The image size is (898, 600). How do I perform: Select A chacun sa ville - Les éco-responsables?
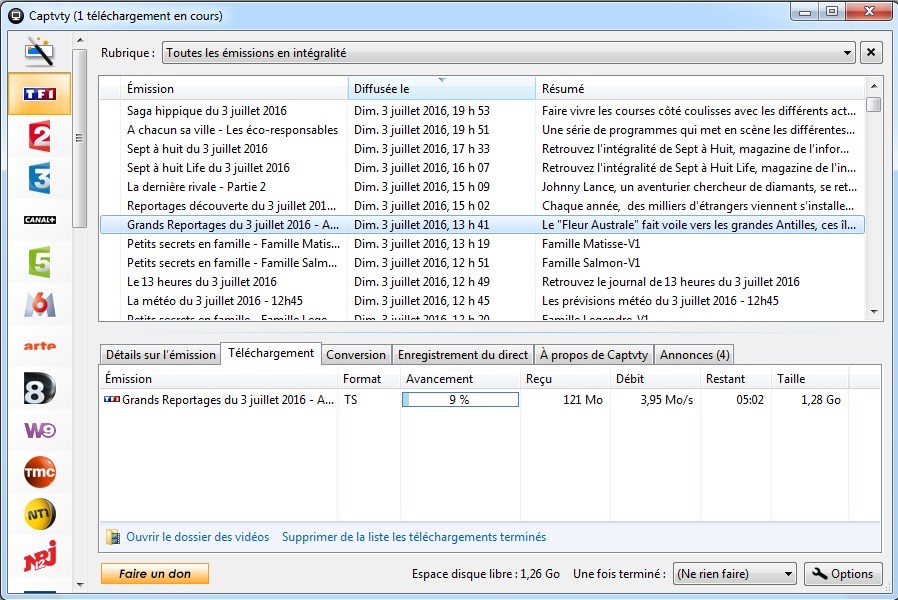482,130
